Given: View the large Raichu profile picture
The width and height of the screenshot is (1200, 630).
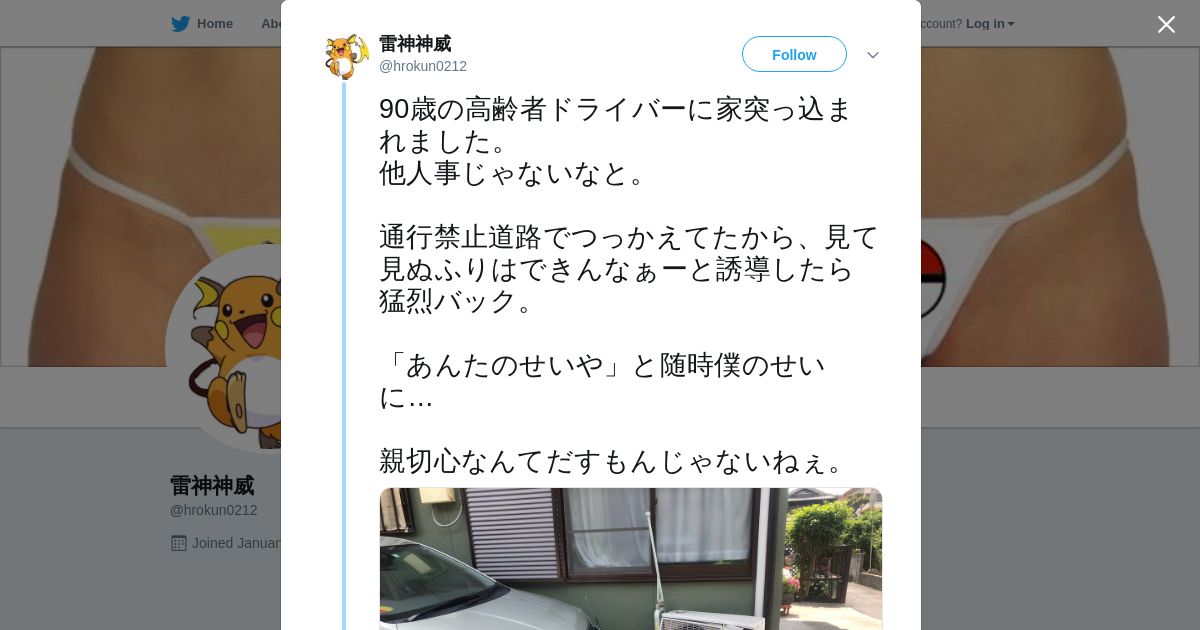Looking at the screenshot, I should 224,350.
